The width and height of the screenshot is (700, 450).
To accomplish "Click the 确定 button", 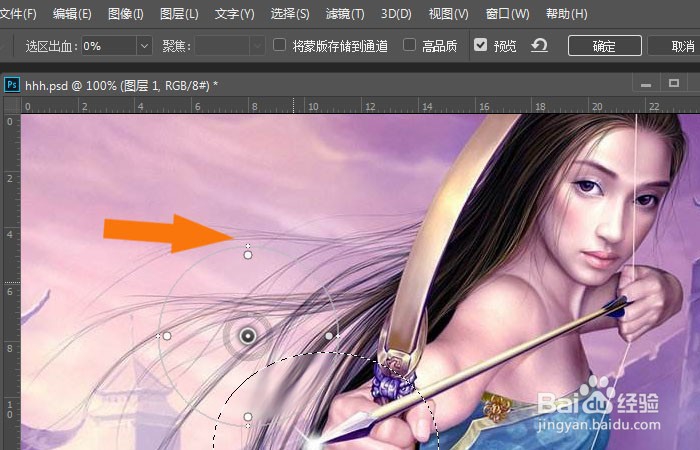I will point(604,46).
